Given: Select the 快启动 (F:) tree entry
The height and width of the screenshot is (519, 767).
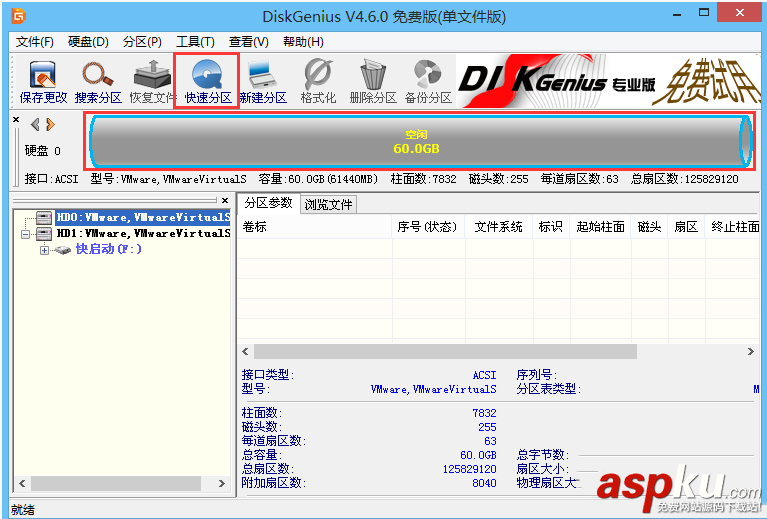Looking at the screenshot, I should point(109,249).
